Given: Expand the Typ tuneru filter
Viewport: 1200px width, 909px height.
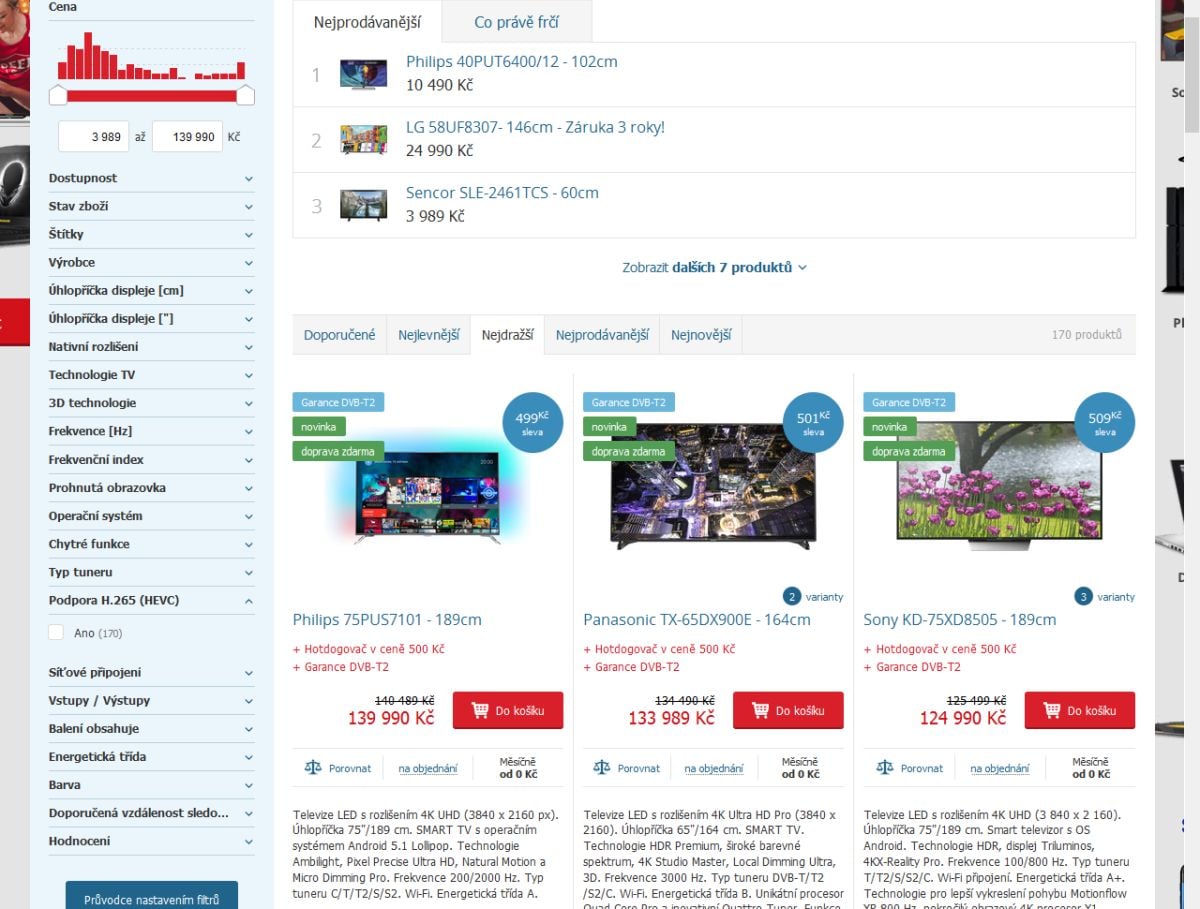Looking at the screenshot, I should pyautogui.click(x=151, y=573).
